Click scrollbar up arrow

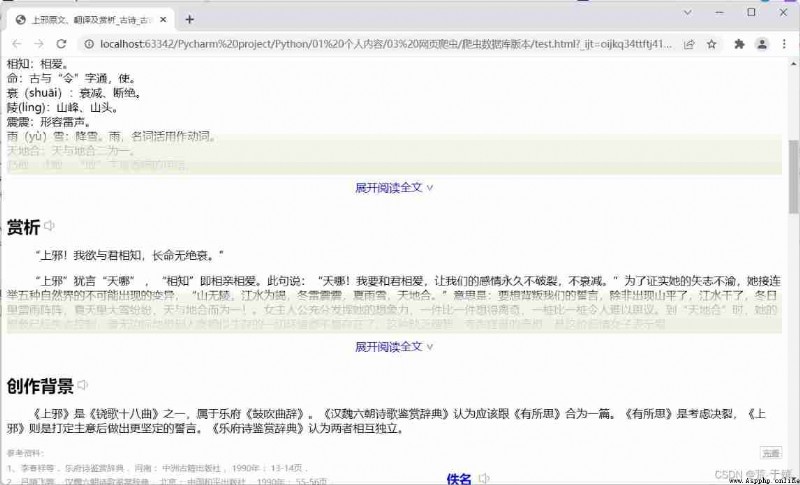[793, 64]
